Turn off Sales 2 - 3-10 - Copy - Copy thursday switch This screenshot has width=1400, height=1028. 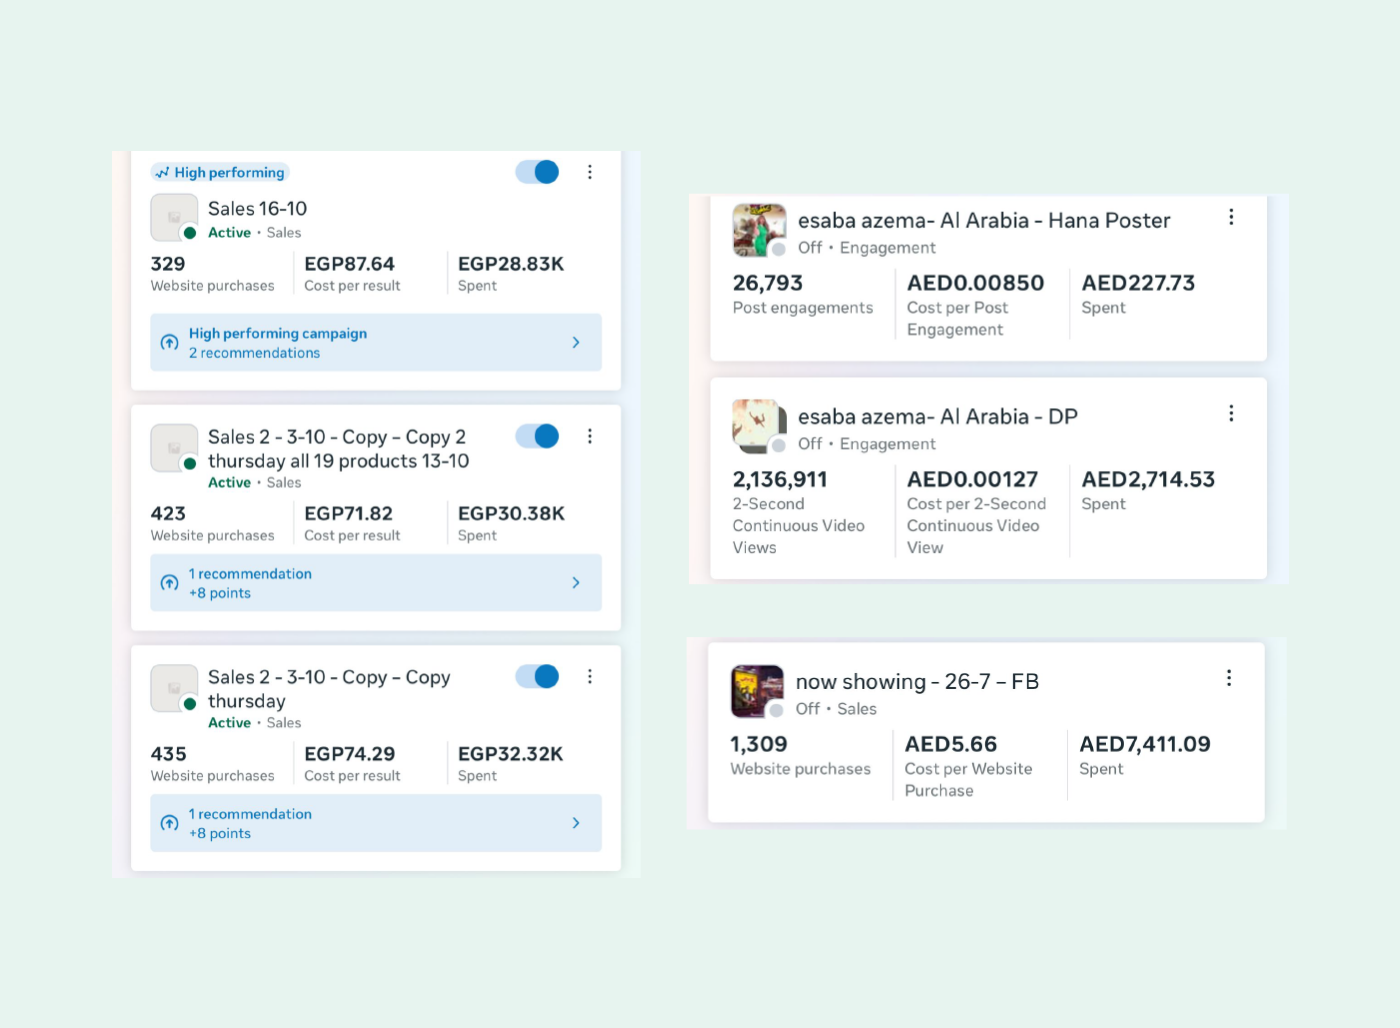pos(538,677)
